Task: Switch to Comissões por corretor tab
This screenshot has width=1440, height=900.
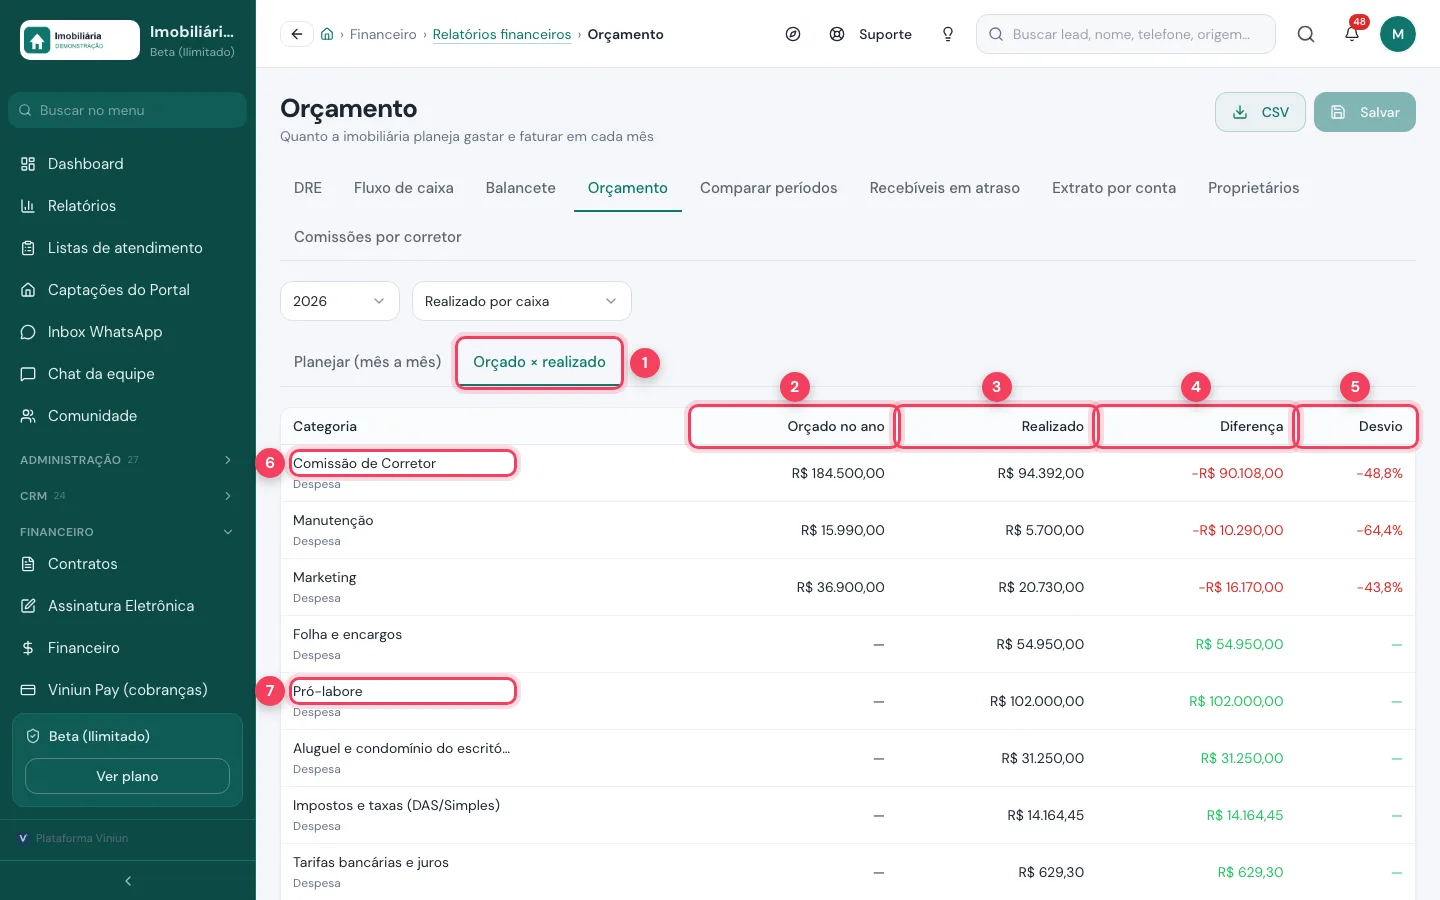Action: click(378, 237)
